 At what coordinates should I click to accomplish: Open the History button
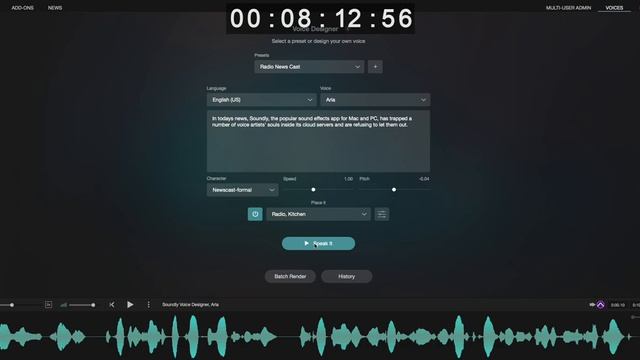coord(347,276)
